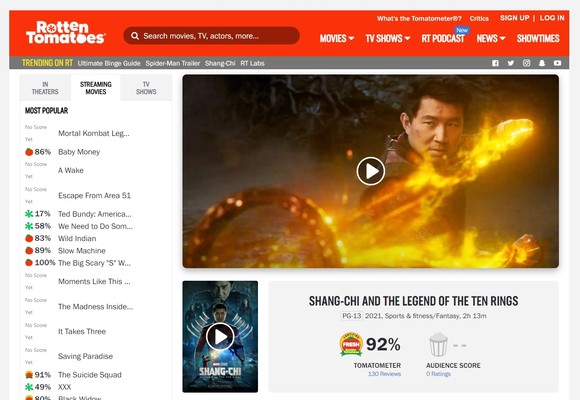This screenshot has width=580, height=400.
Task: Open Slow Machine movie entry
Action: click(x=82, y=251)
